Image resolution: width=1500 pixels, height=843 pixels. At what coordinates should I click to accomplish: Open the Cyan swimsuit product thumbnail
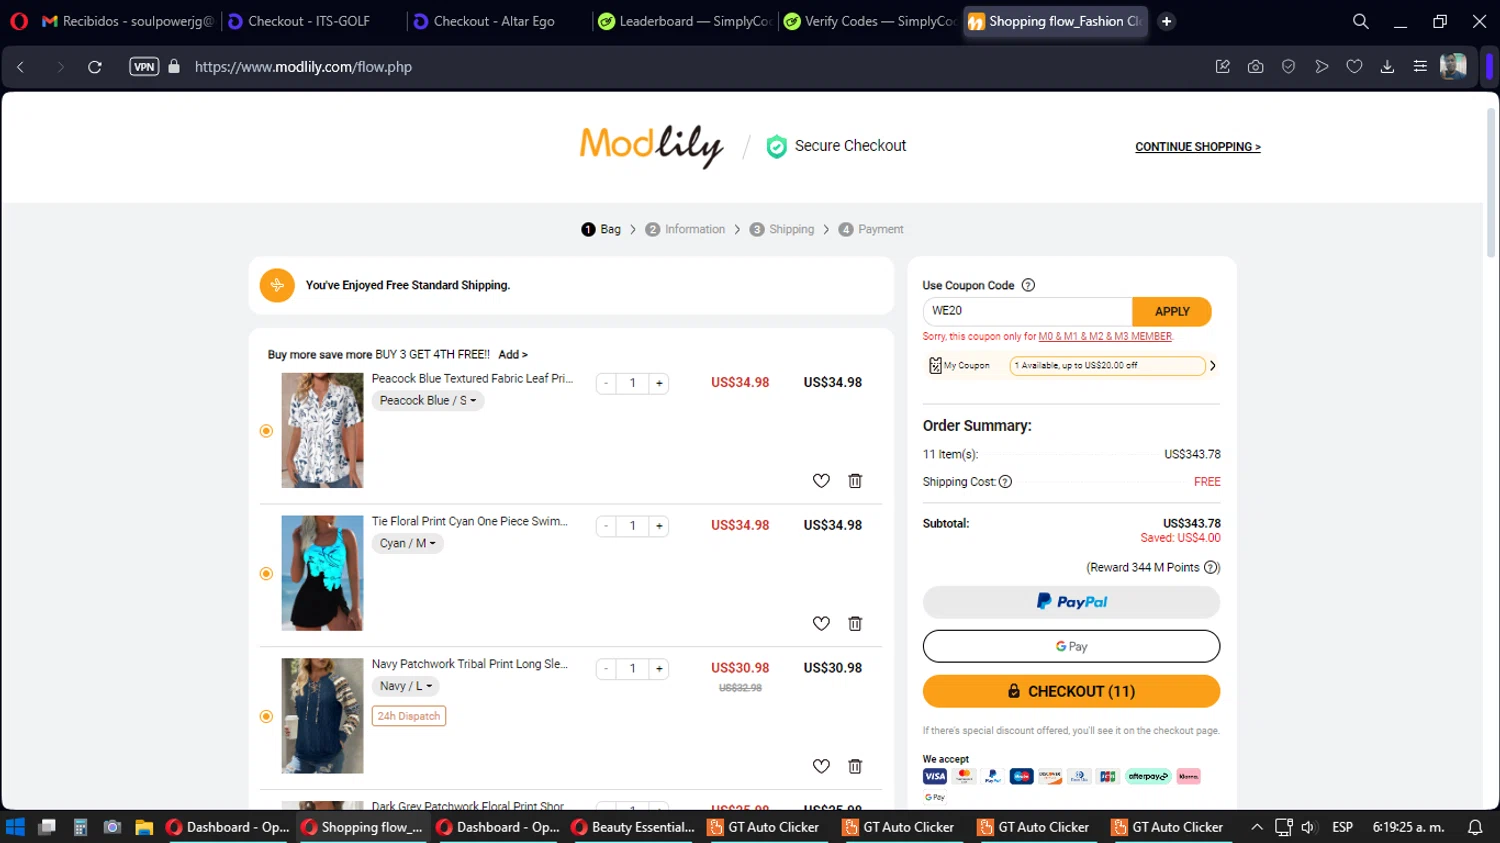click(322, 573)
